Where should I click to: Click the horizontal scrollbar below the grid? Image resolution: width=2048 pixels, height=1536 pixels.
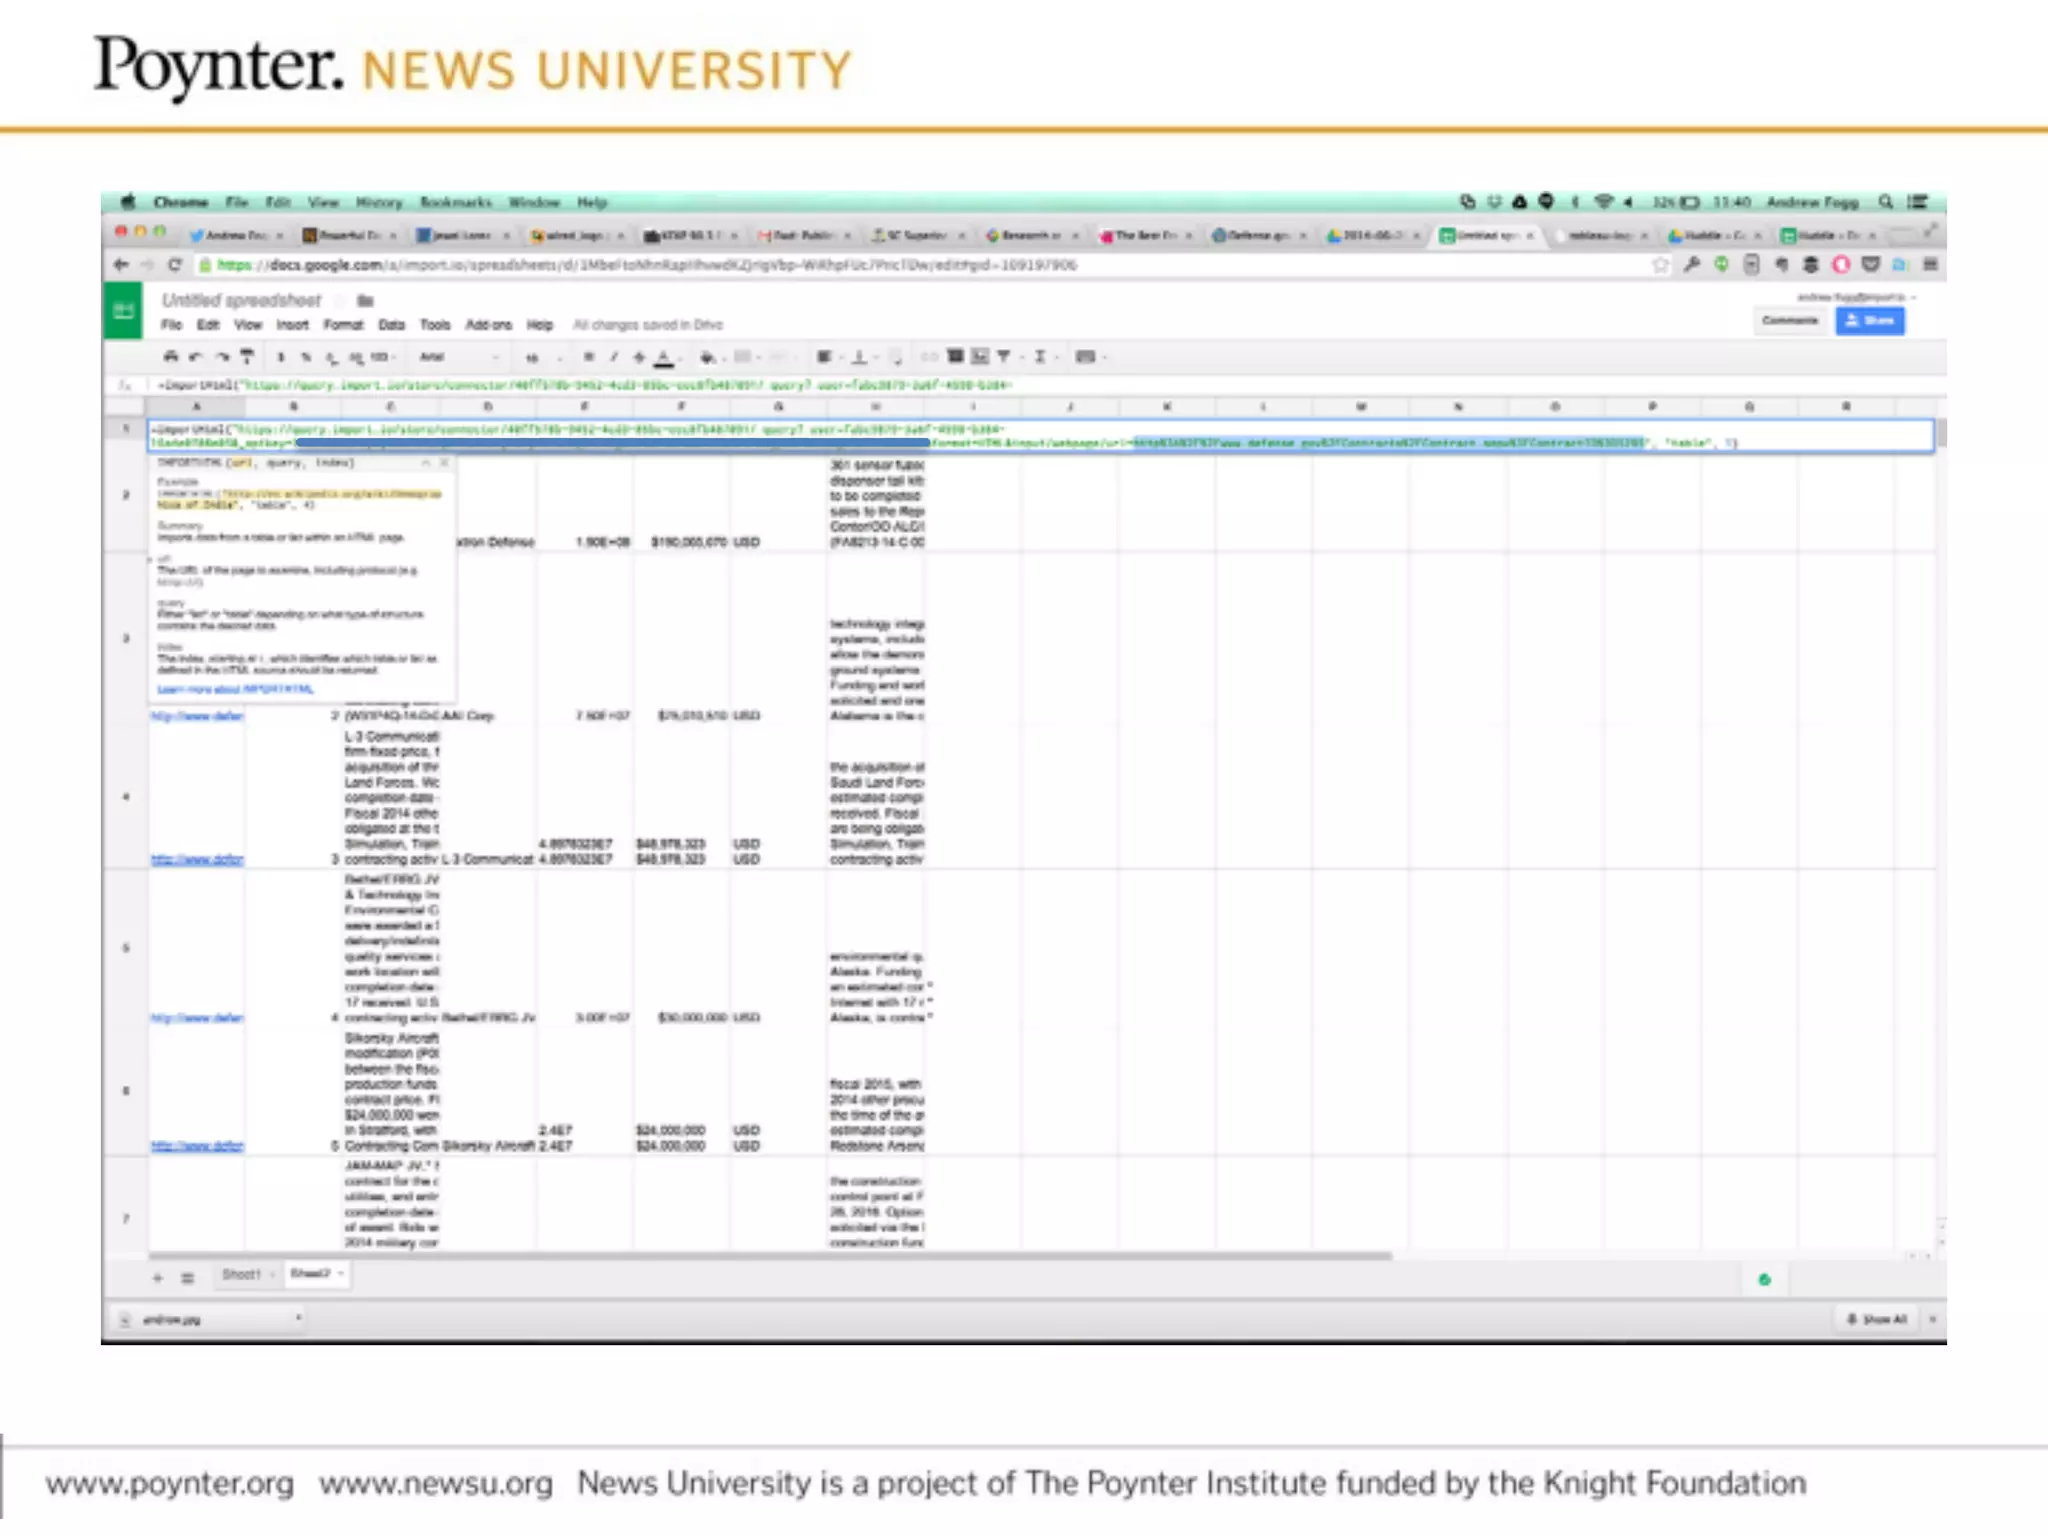tap(770, 1256)
